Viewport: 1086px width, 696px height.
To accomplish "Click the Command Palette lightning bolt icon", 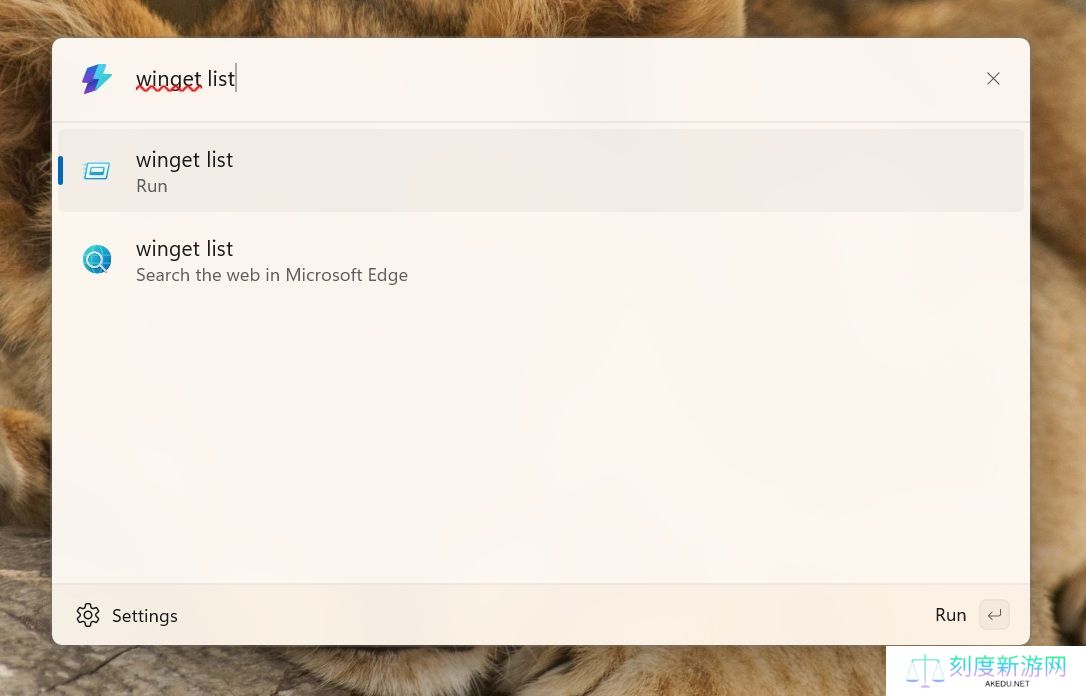I will (97, 79).
